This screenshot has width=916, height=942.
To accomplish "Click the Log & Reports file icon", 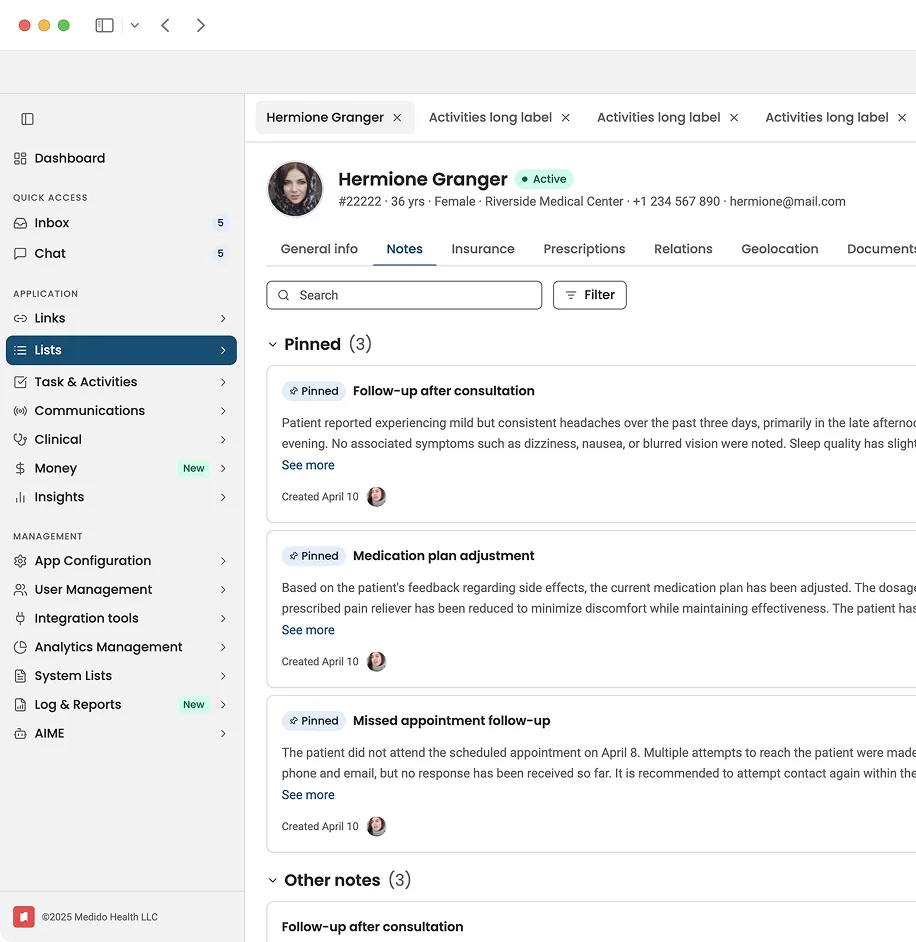I will (20, 705).
